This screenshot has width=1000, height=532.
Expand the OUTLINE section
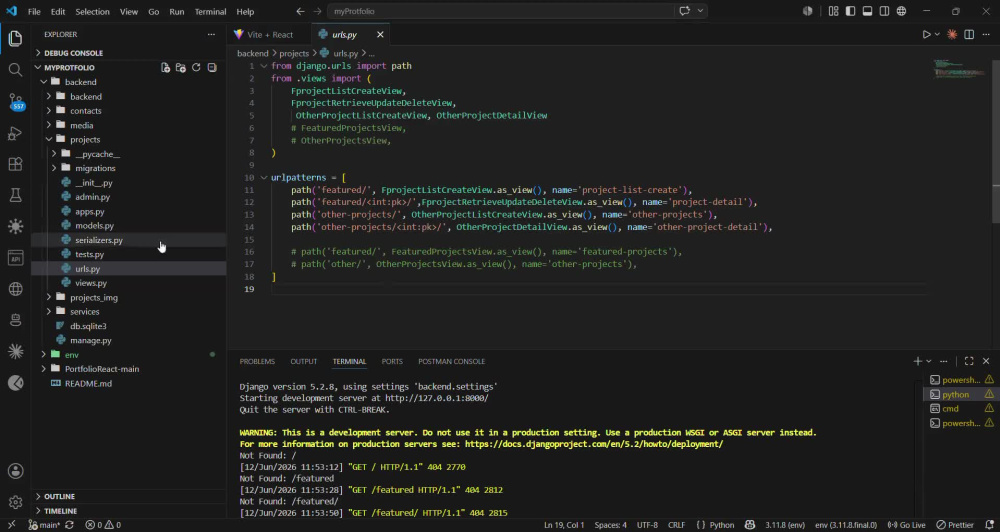59,496
